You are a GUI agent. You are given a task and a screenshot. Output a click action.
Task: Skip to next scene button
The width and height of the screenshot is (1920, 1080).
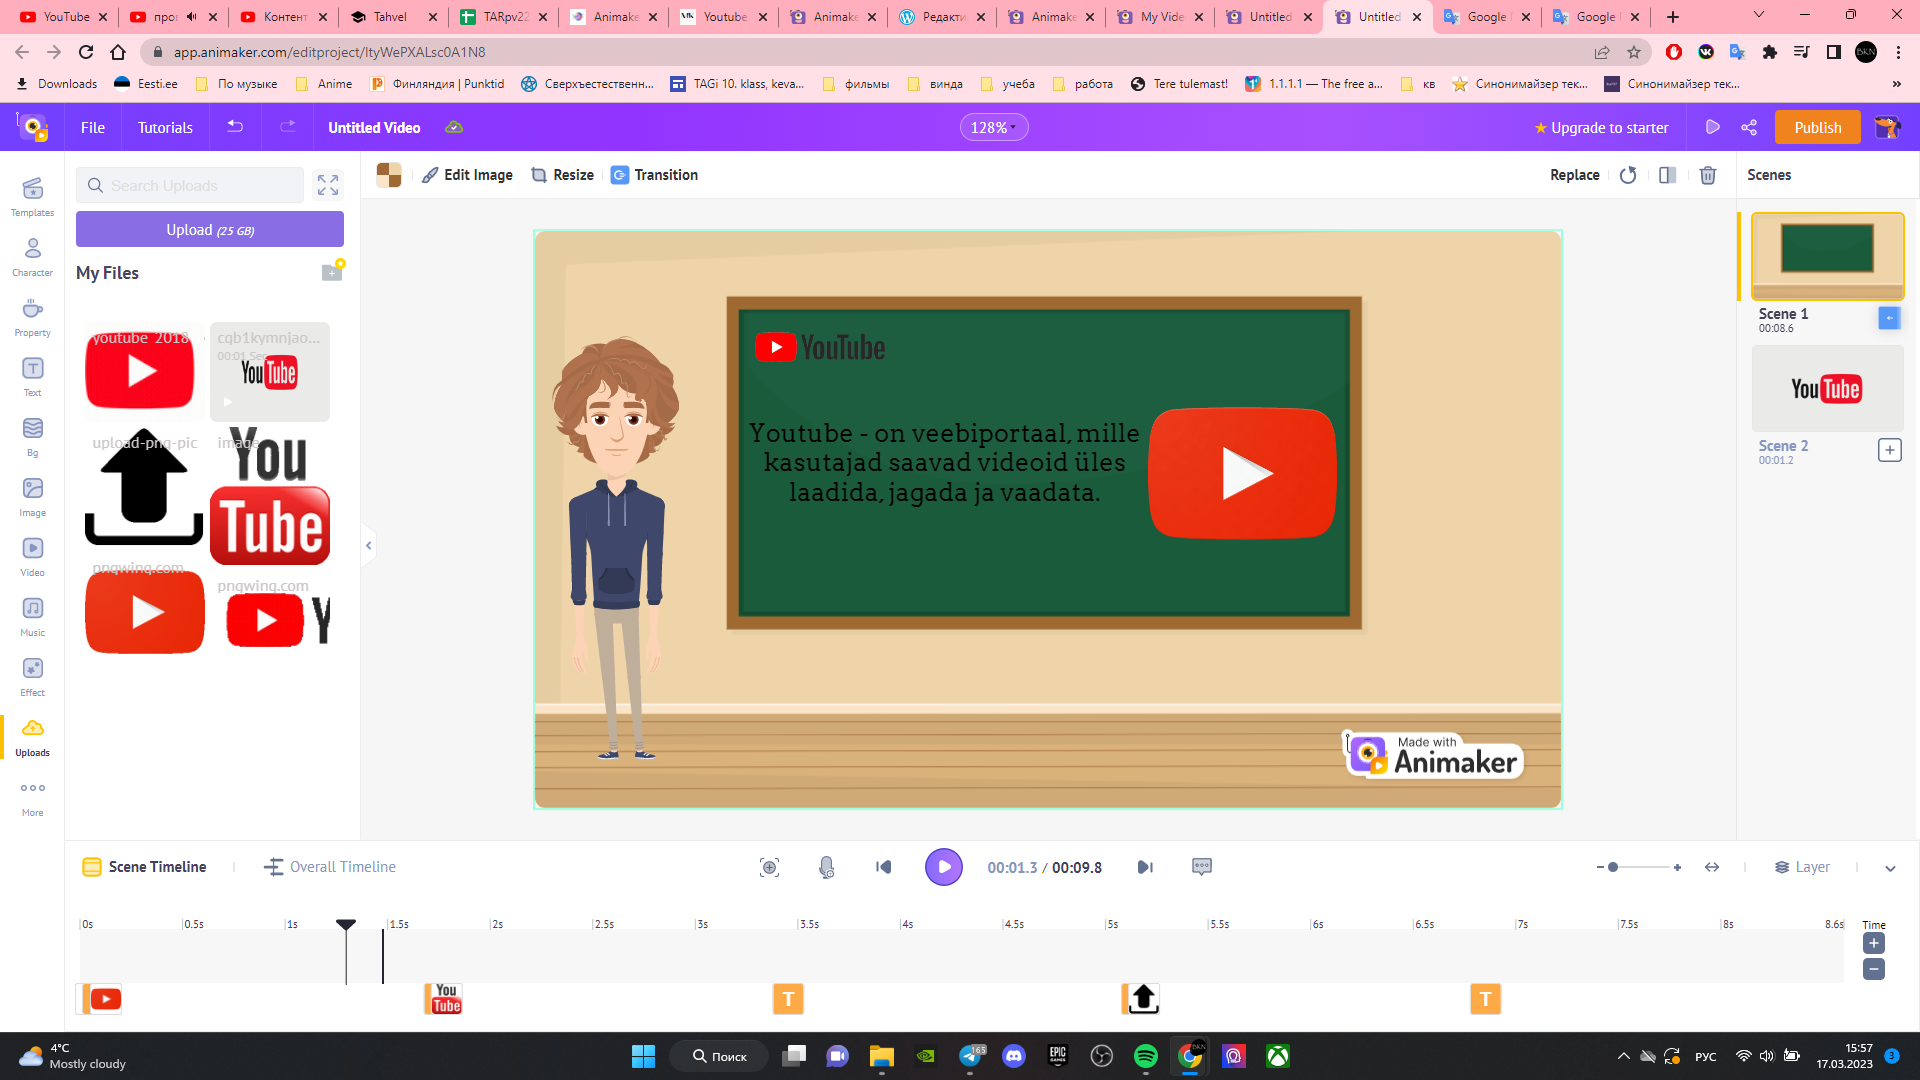click(1145, 867)
